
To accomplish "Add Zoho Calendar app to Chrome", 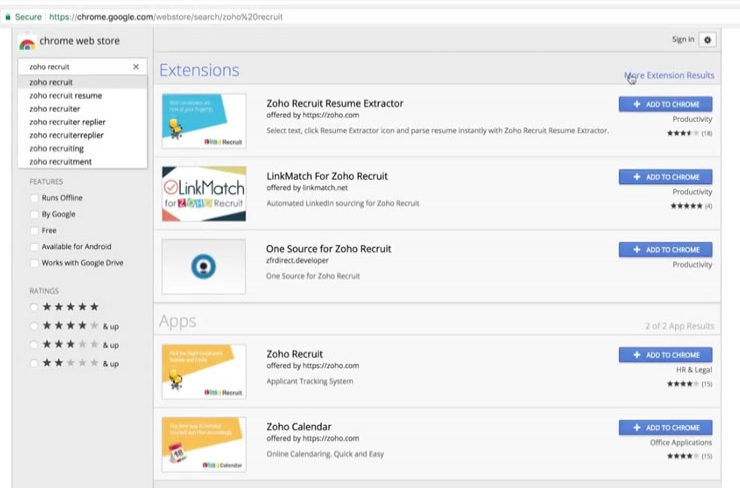I will point(665,428).
